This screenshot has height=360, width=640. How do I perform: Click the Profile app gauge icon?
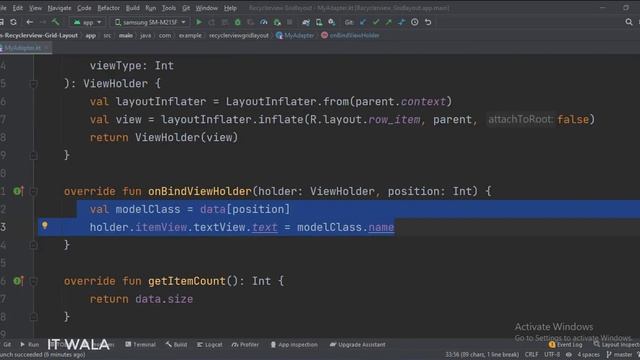pos(264,22)
